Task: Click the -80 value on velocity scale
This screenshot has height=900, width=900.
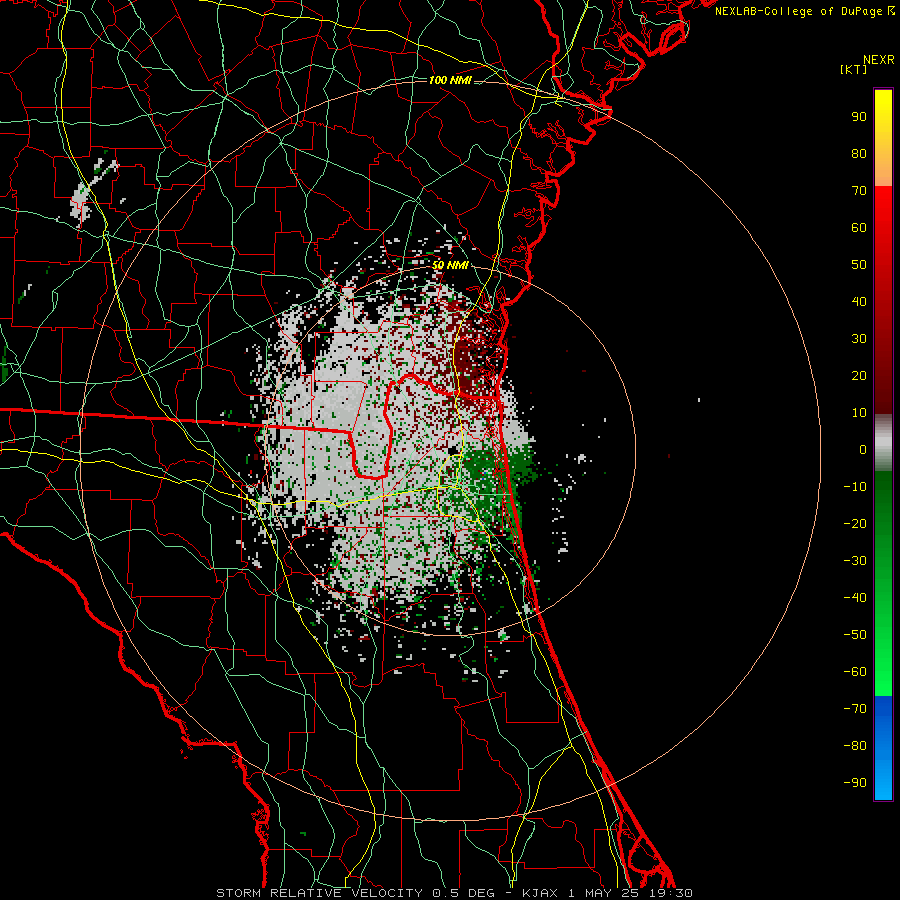Action: [855, 746]
